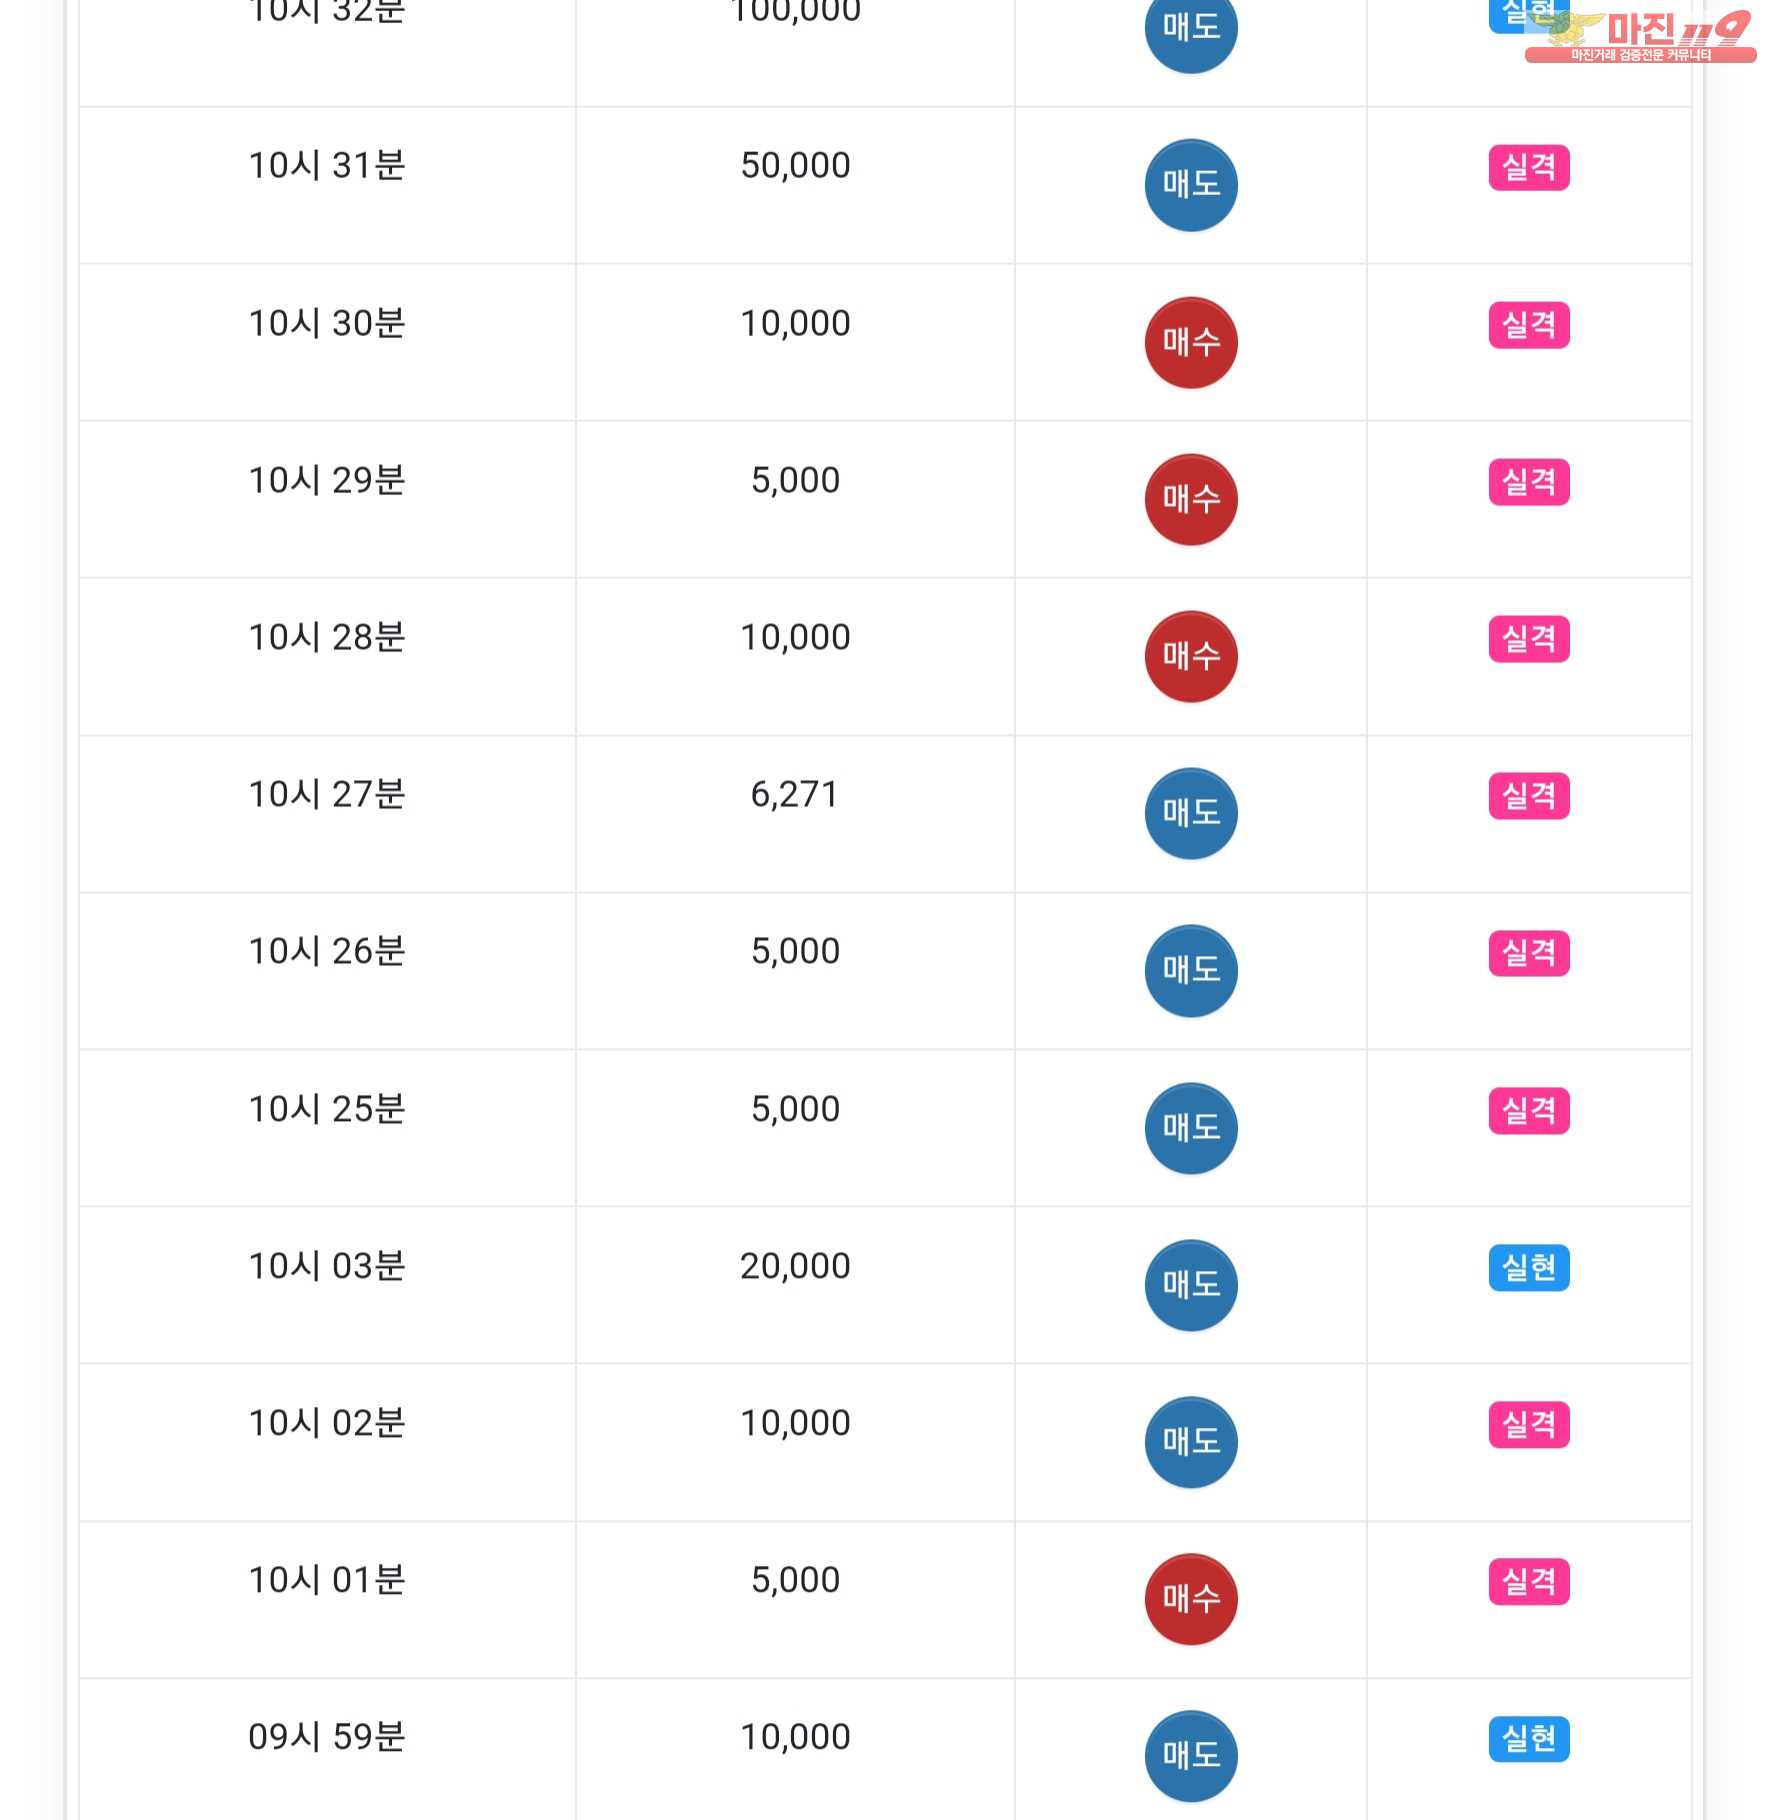Open the 마진119 logo at top right
Viewport: 1768px width, 1820px height.
coord(1640,36)
